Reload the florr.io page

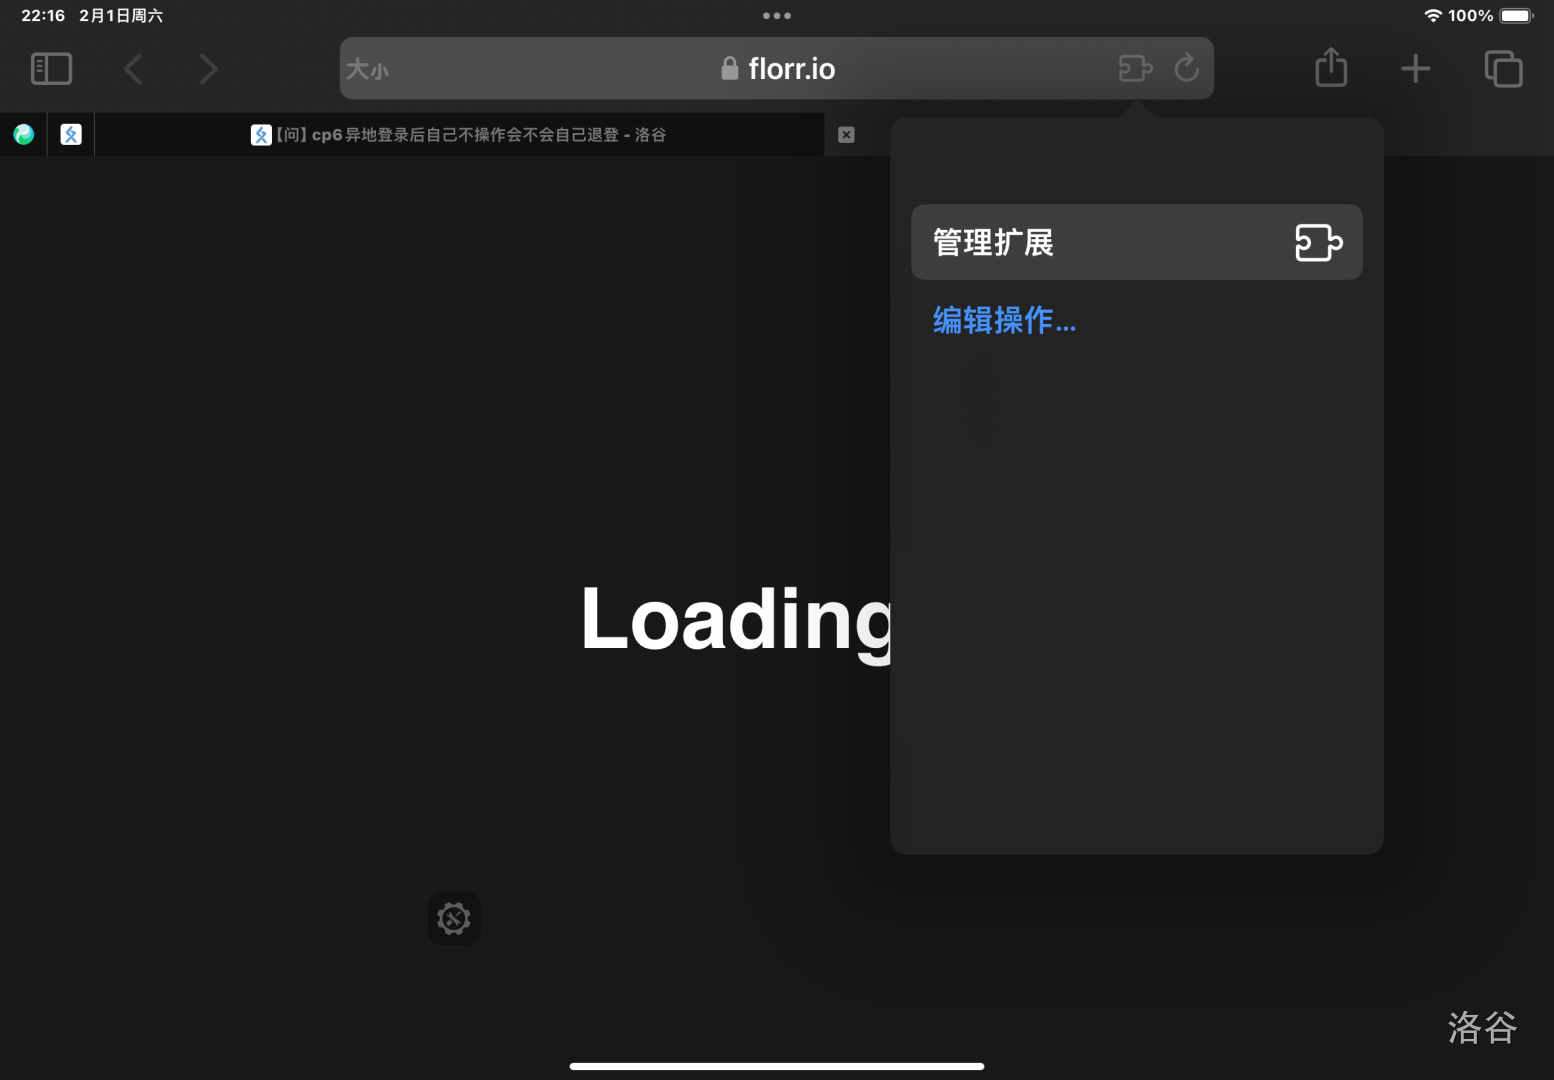1187,68
